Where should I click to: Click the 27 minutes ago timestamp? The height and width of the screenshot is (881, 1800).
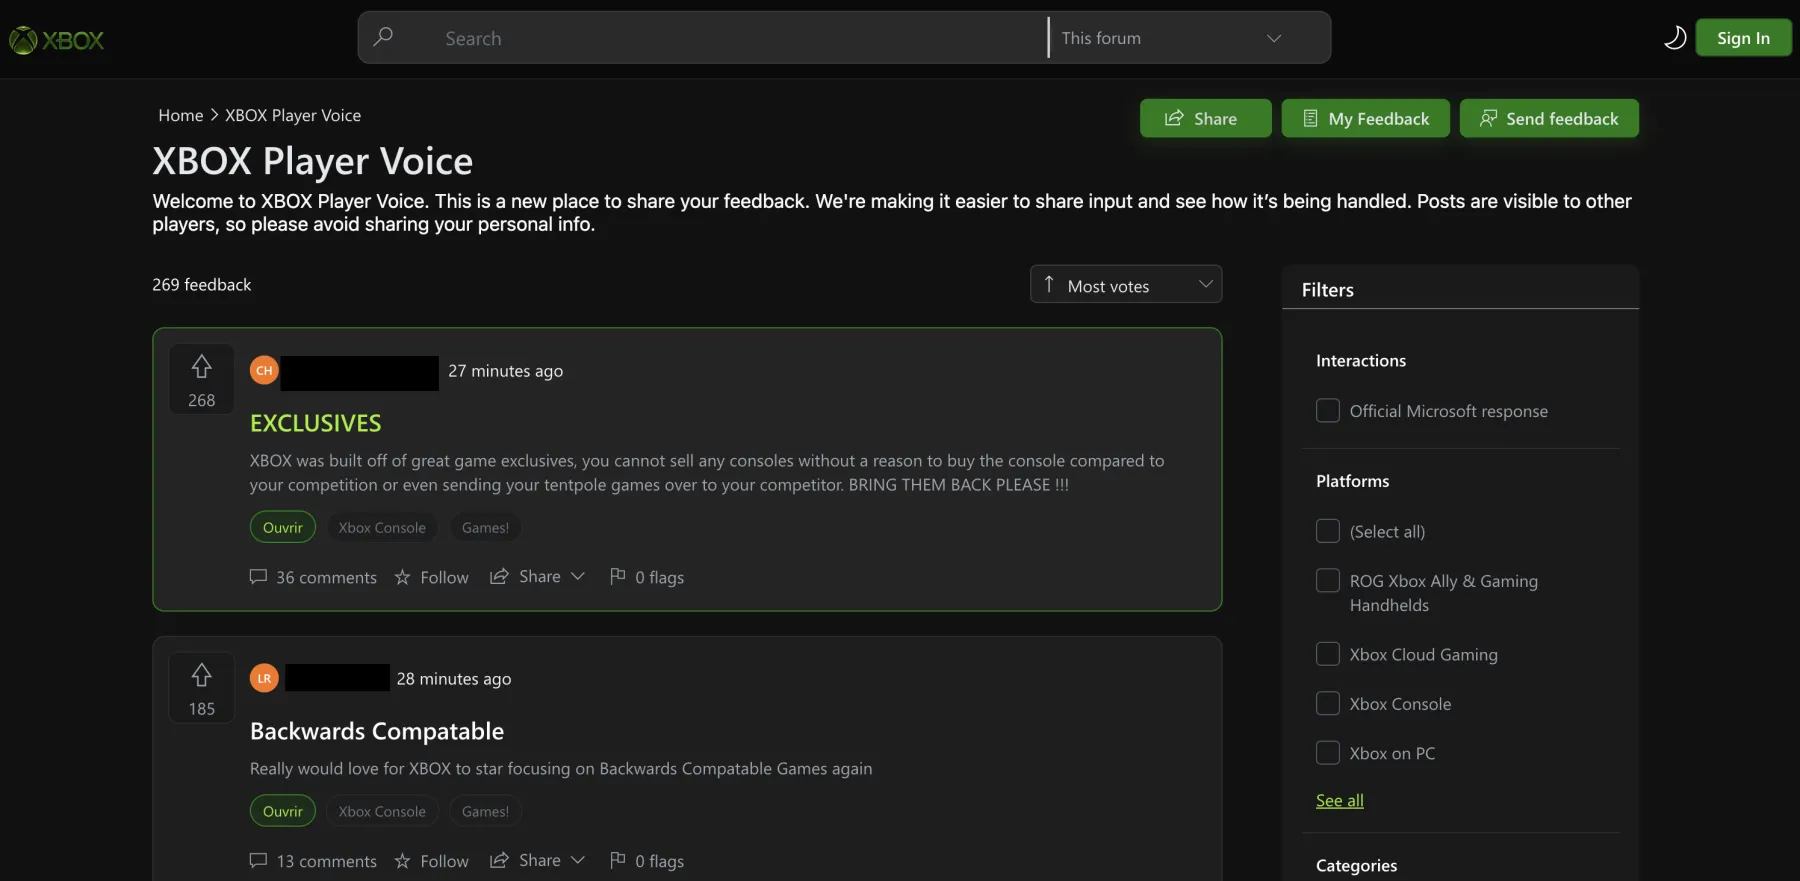(505, 371)
